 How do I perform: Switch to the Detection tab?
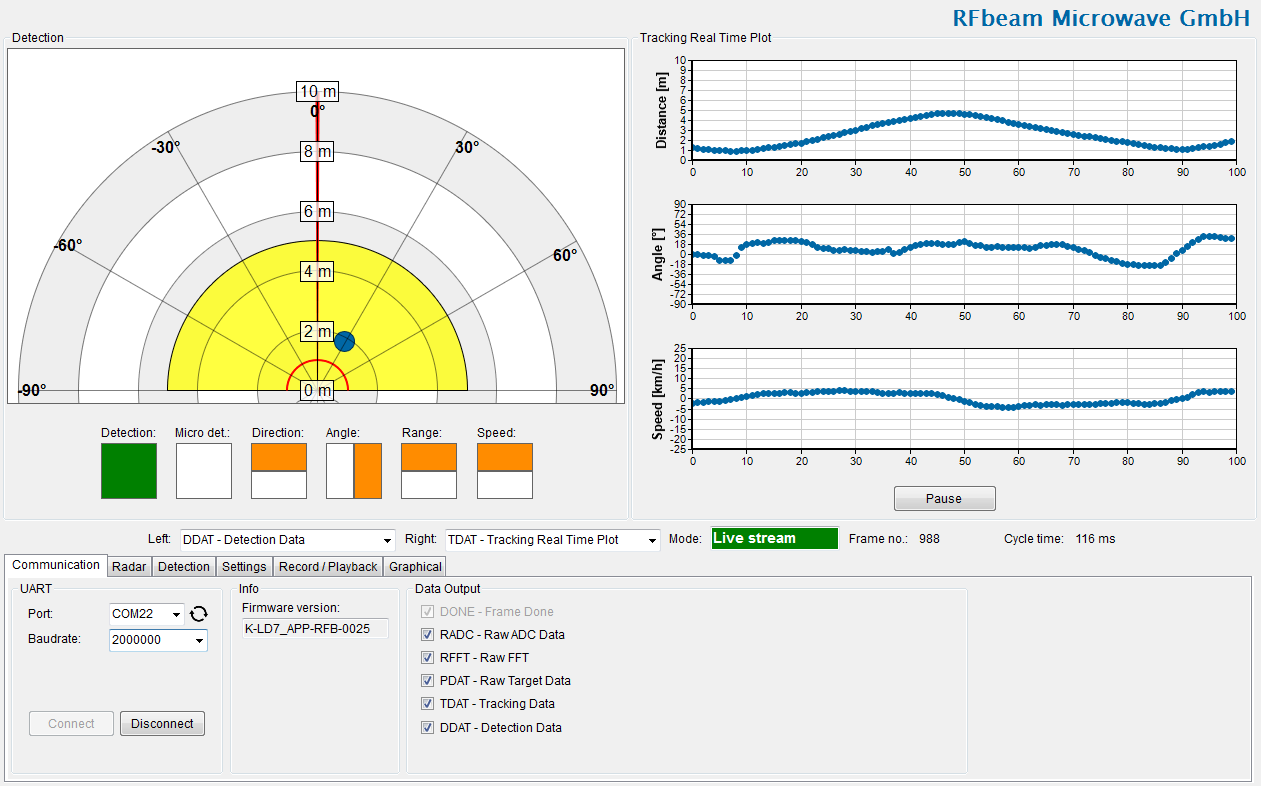(184, 567)
